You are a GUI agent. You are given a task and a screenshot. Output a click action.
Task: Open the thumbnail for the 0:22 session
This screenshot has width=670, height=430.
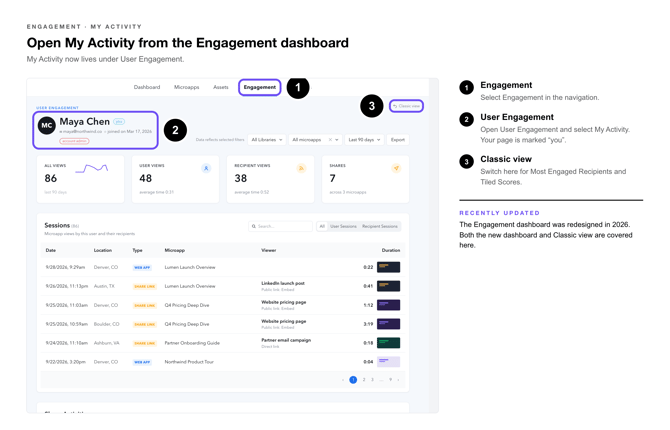tap(388, 267)
